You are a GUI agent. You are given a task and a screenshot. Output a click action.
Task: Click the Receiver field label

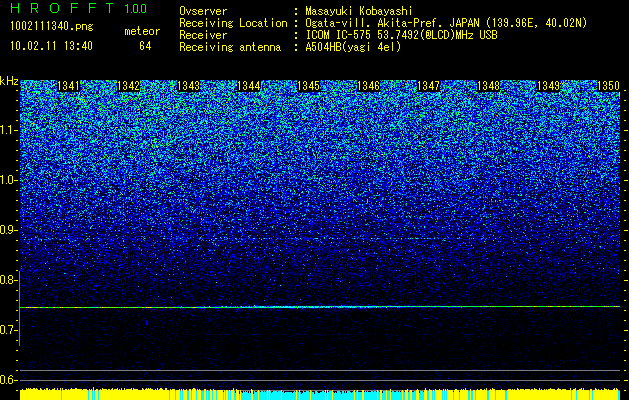click(203, 35)
